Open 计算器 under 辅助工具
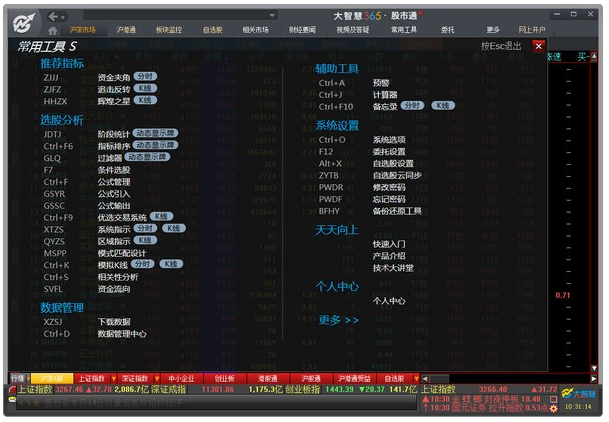 [385, 95]
